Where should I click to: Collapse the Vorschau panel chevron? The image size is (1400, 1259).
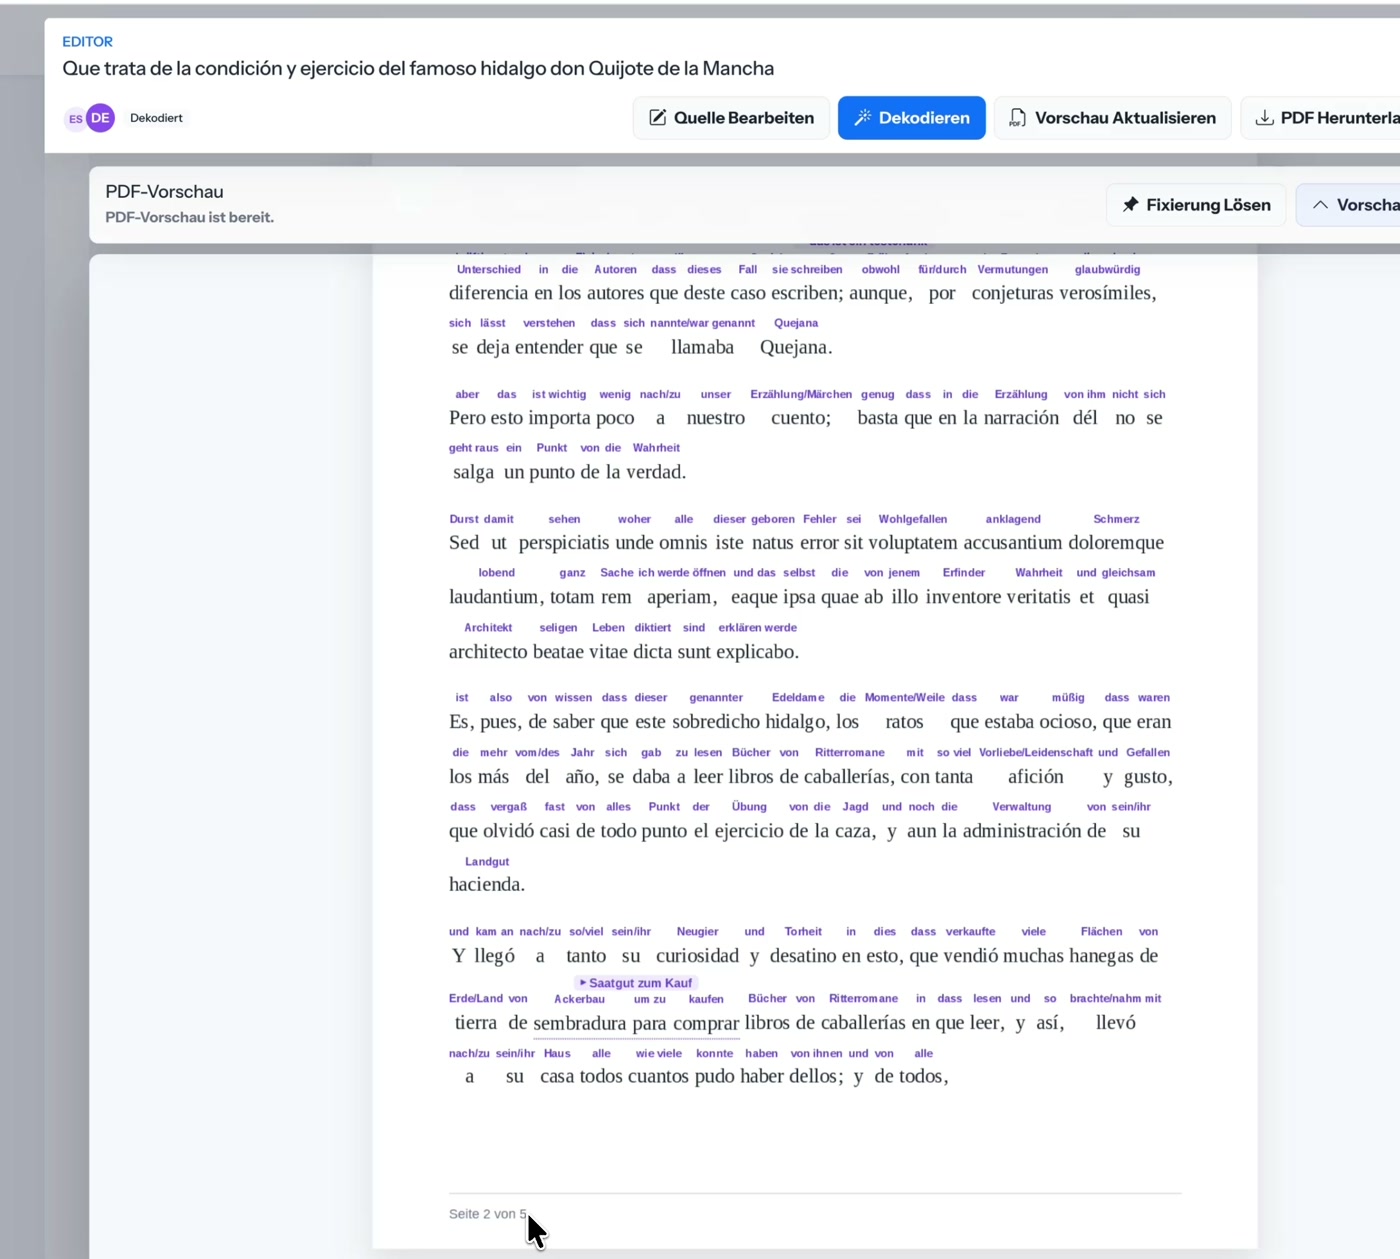[x=1320, y=205]
